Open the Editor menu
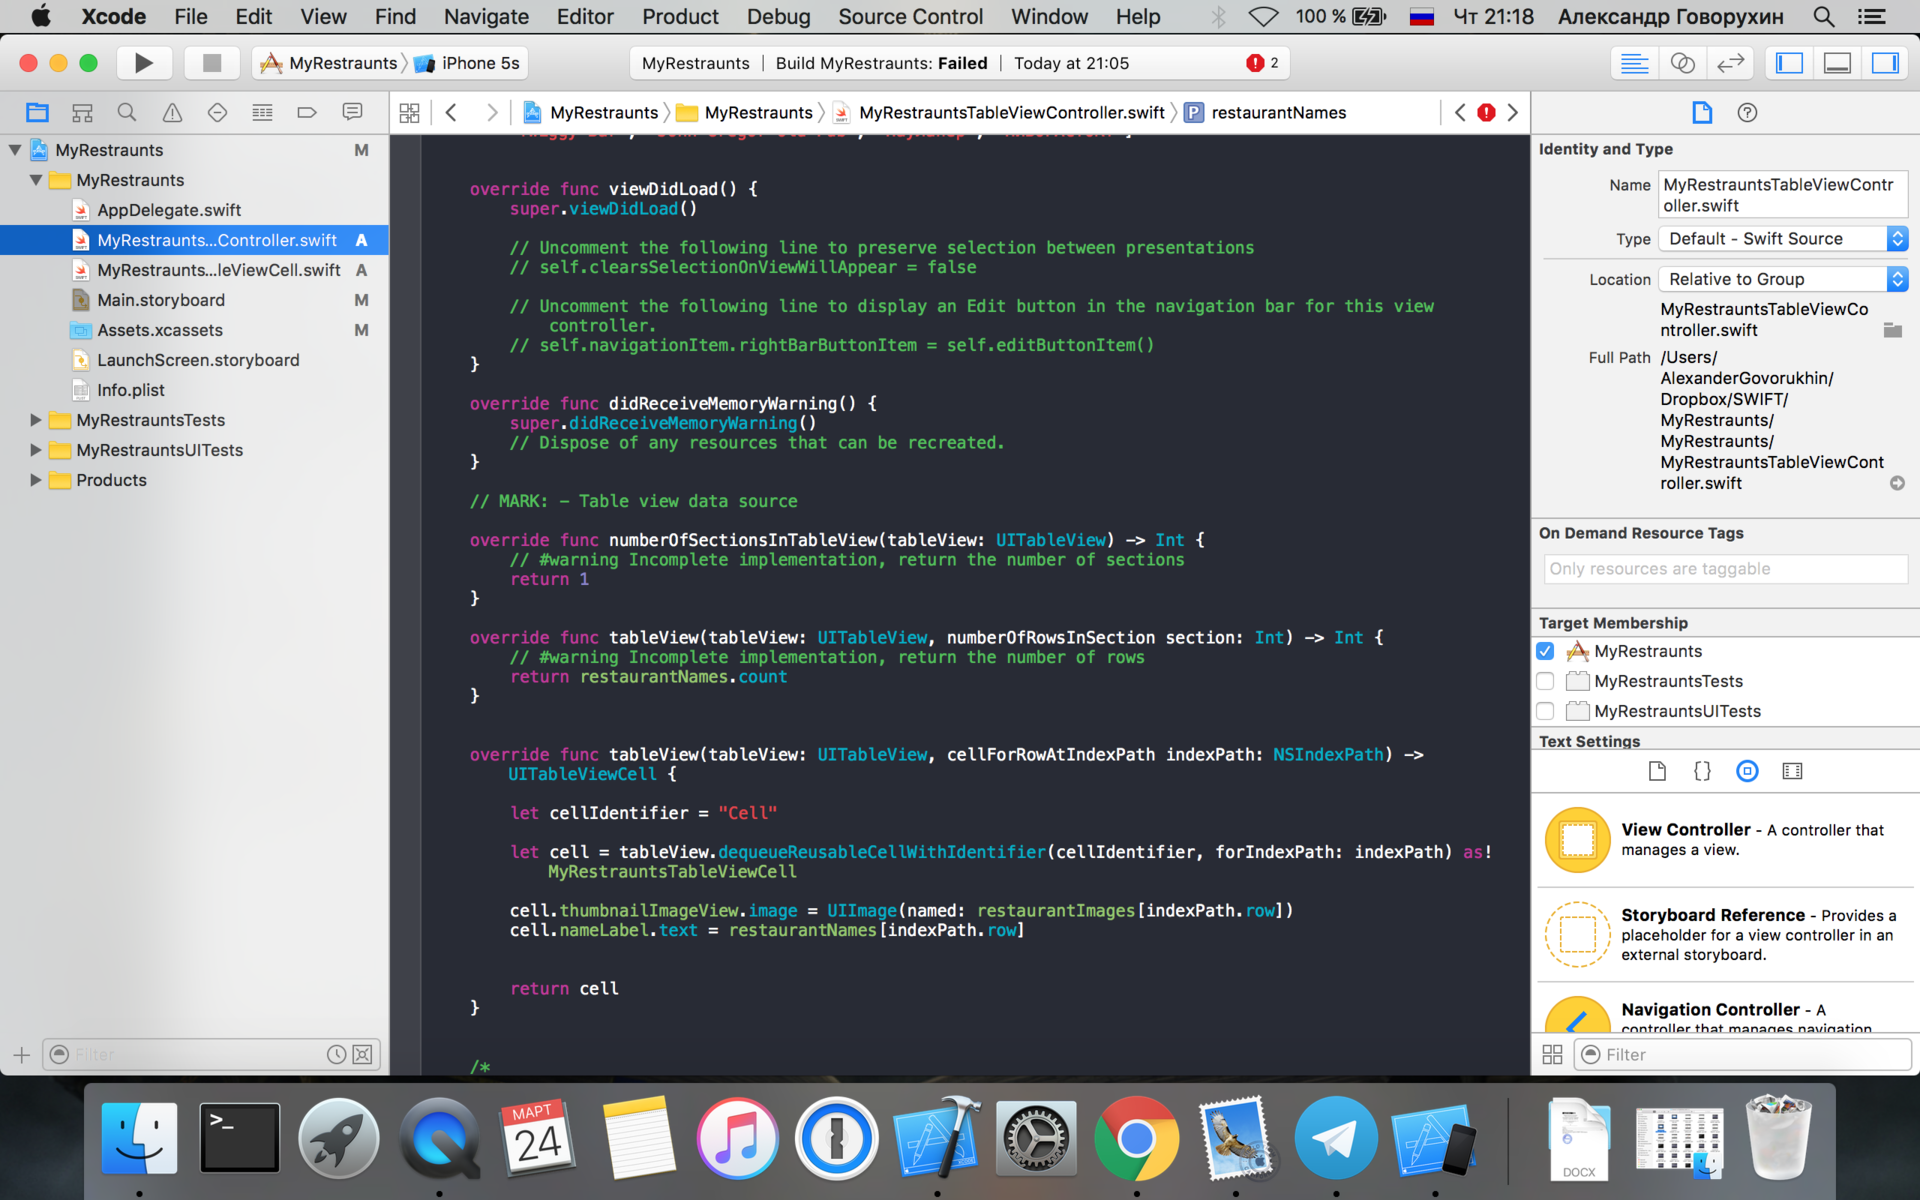The width and height of the screenshot is (1920, 1200). pos(585,17)
